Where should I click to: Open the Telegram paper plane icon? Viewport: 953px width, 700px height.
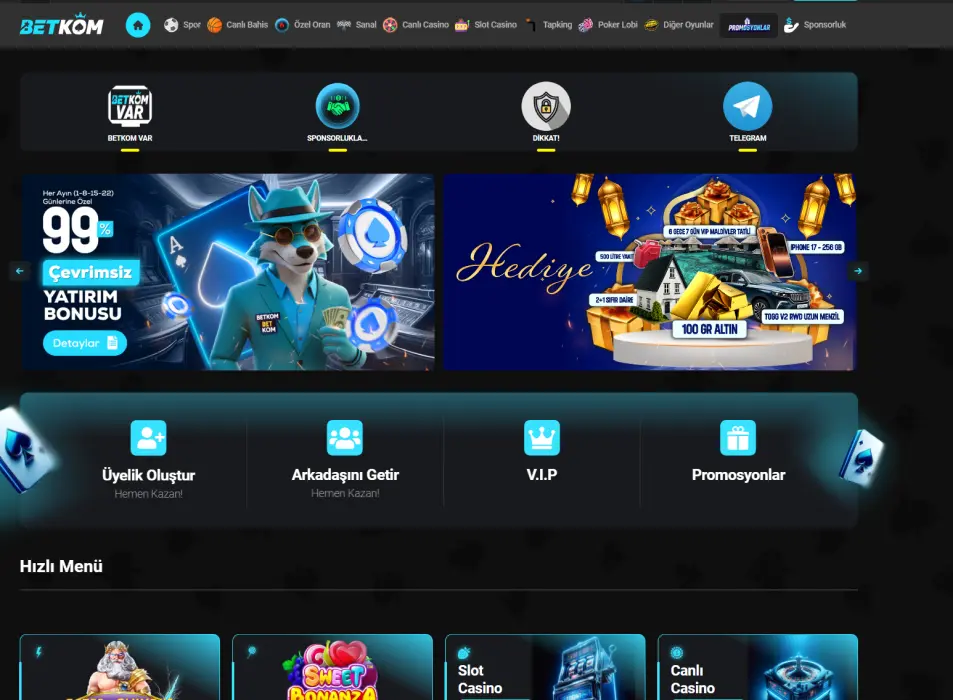pos(747,106)
